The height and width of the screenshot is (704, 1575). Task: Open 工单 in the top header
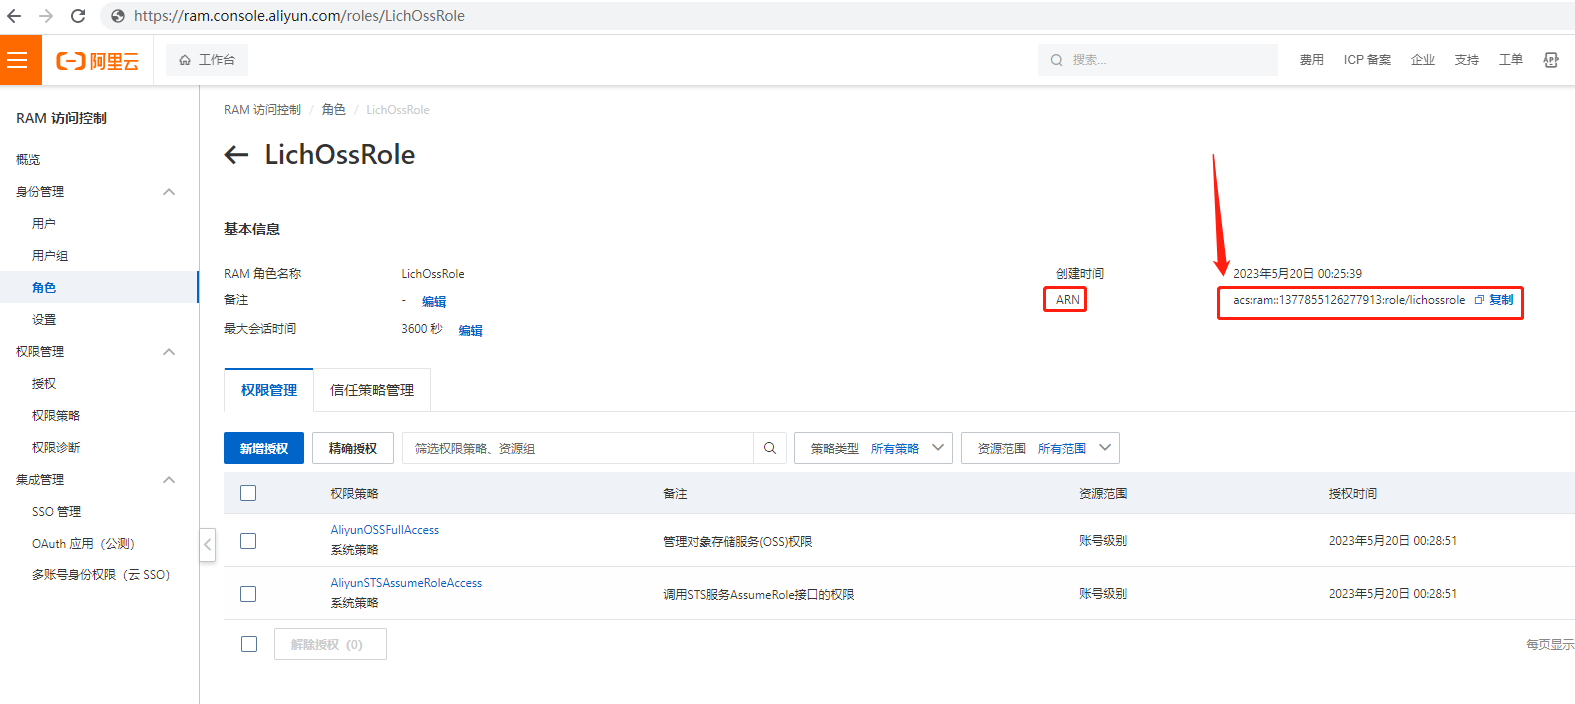[1511, 60]
